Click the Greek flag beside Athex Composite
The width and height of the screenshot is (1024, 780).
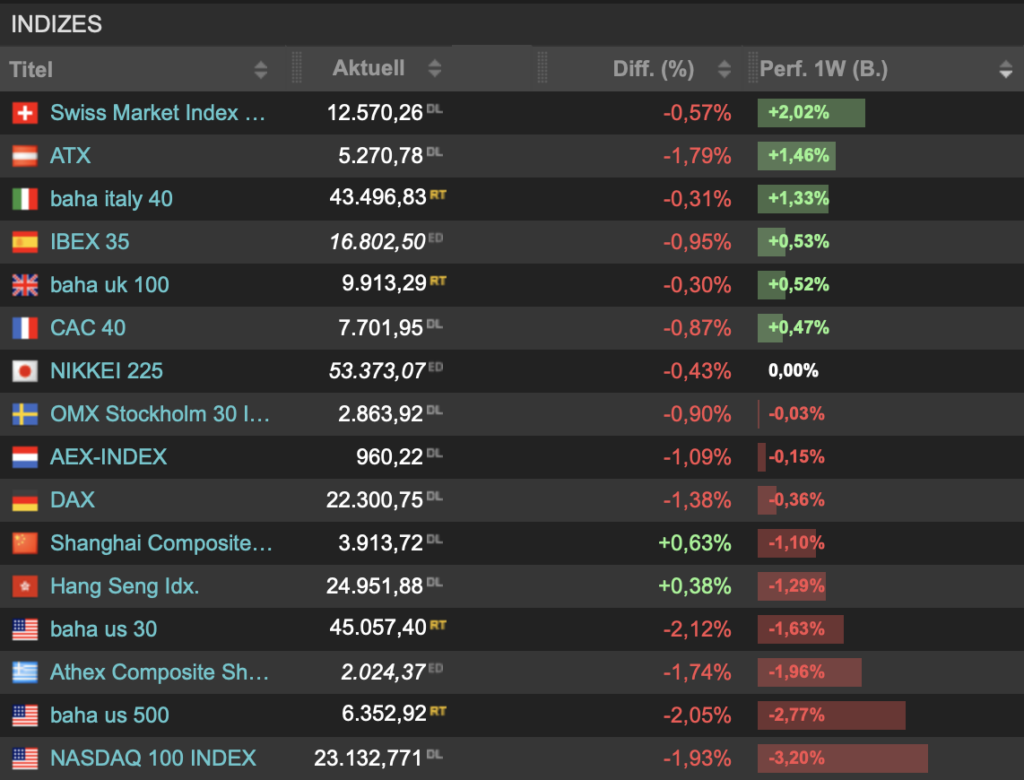coord(25,672)
